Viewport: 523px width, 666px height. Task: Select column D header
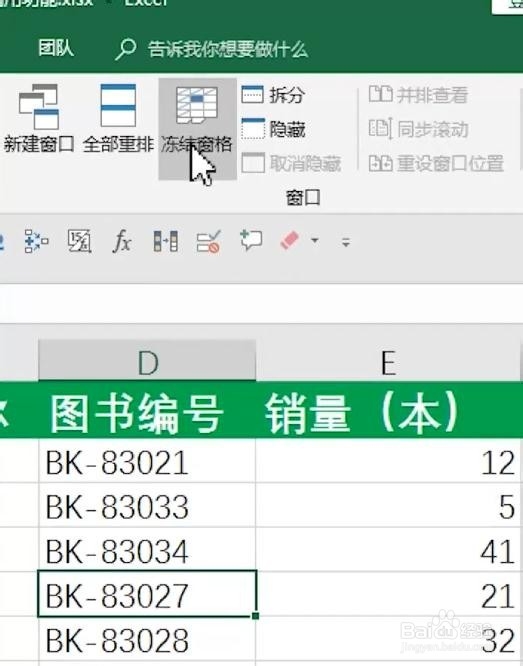coord(147,361)
